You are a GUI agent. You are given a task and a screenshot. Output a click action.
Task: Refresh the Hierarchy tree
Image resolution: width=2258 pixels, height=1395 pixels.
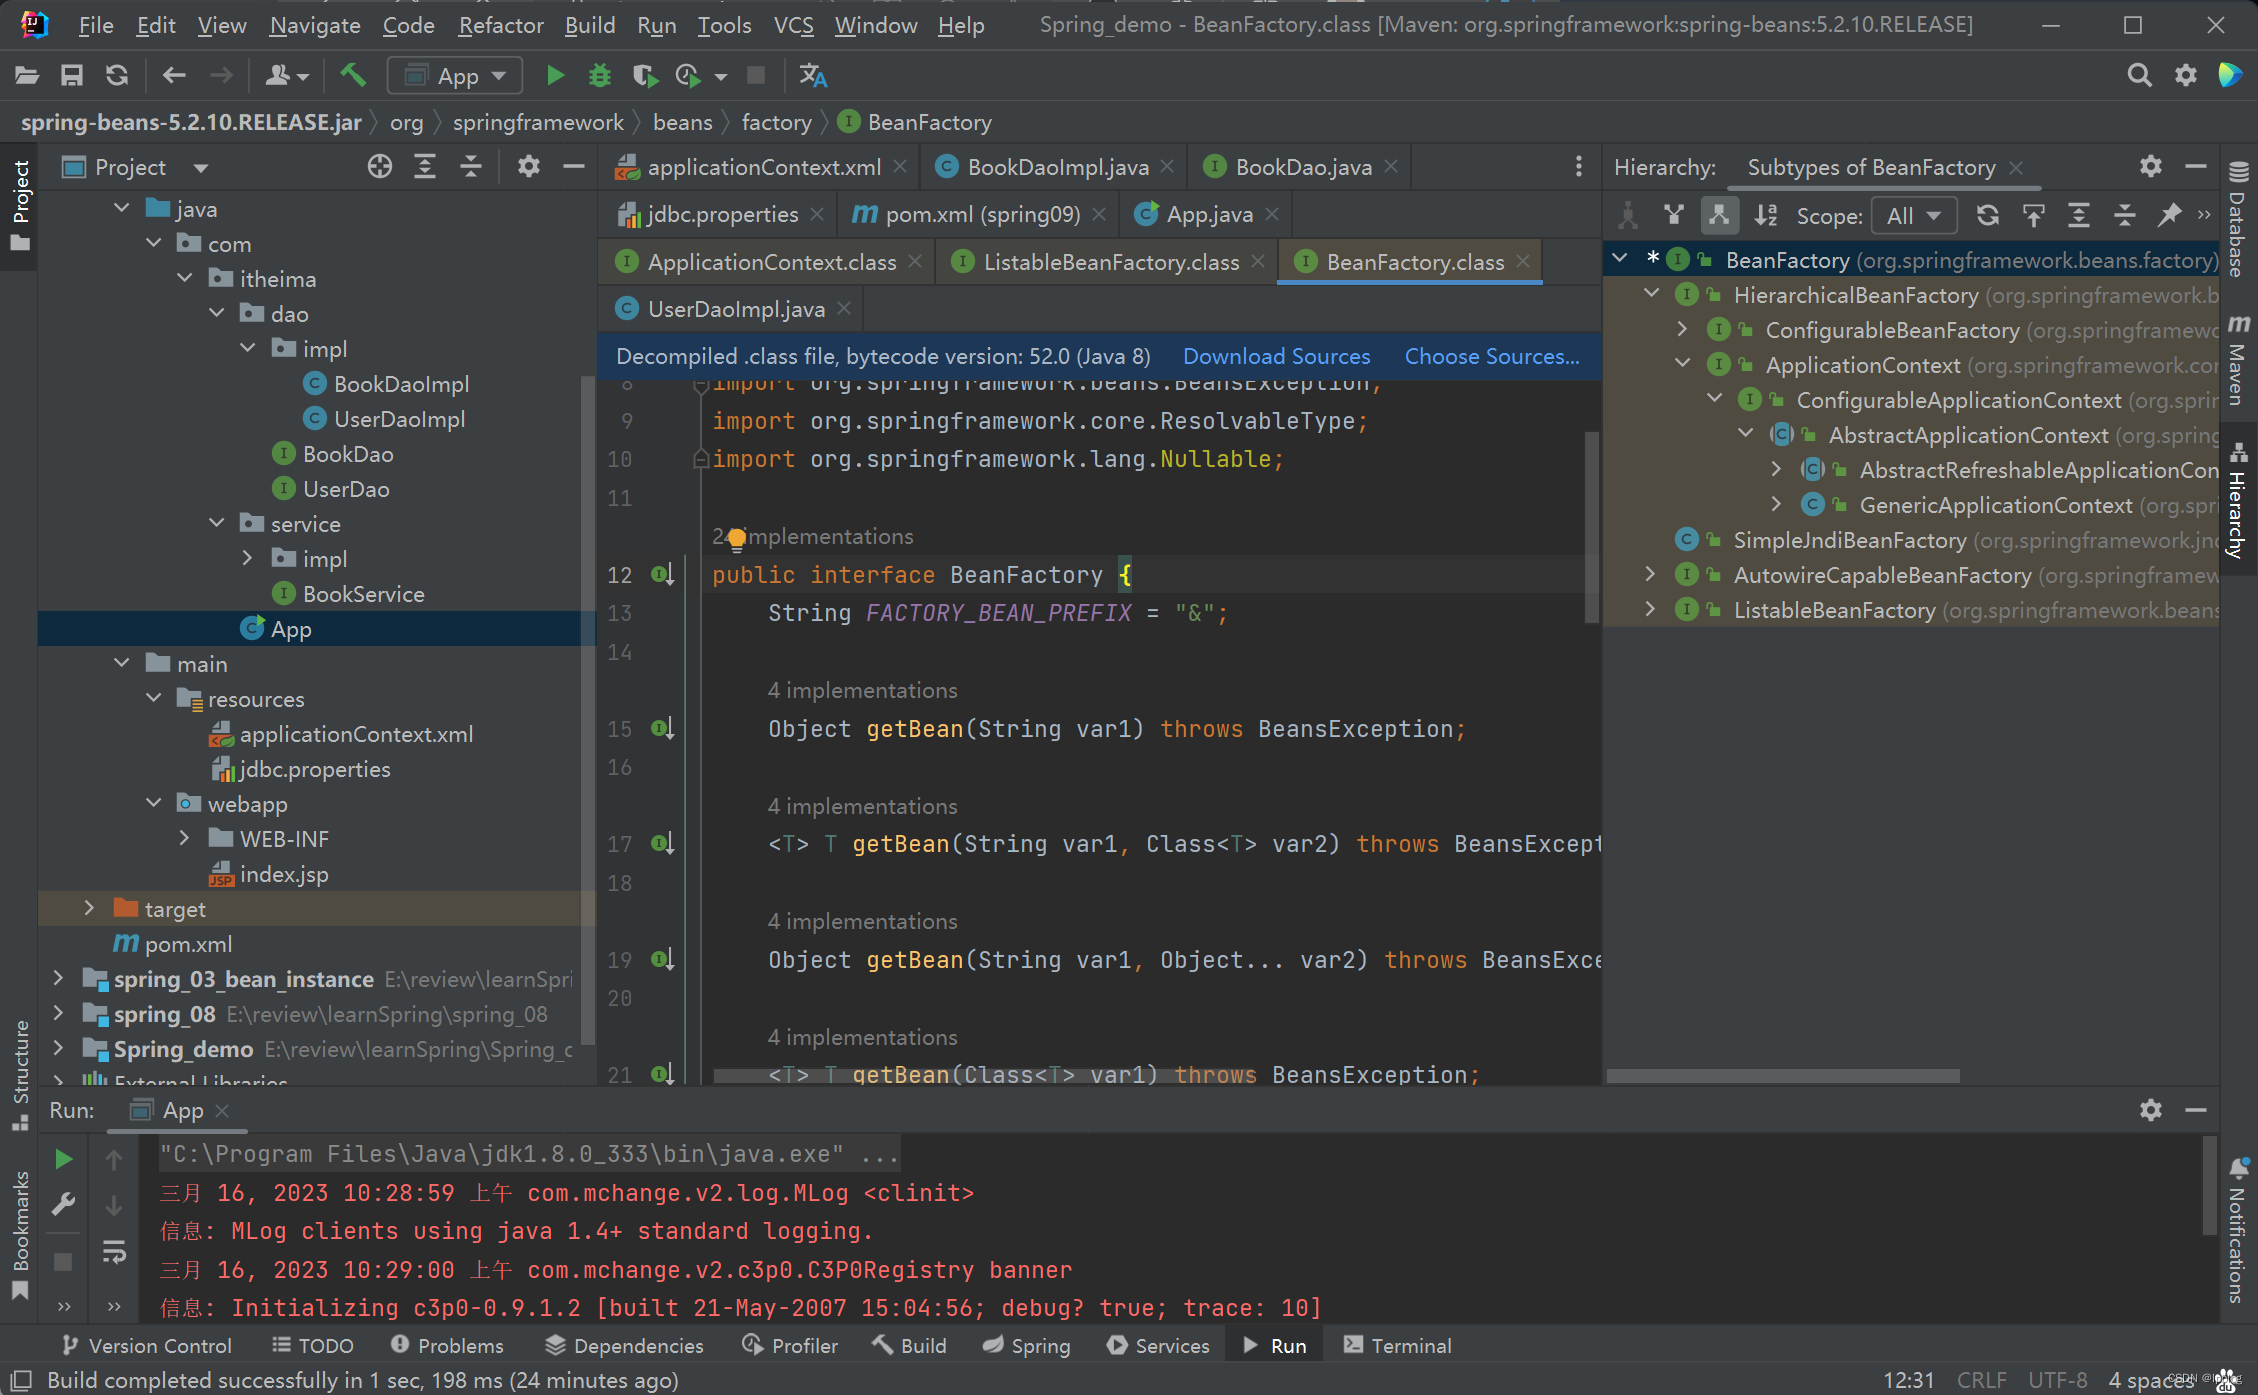[x=1988, y=216]
